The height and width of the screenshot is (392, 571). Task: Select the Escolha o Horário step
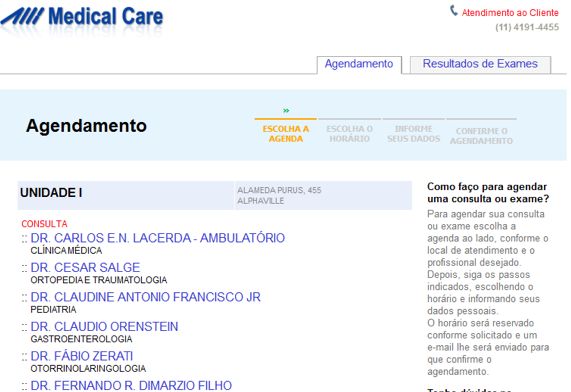tap(349, 134)
